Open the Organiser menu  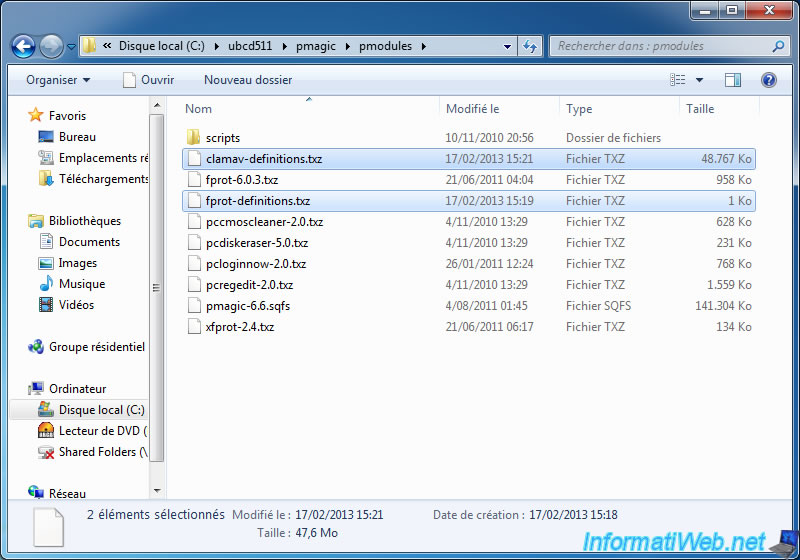58,80
